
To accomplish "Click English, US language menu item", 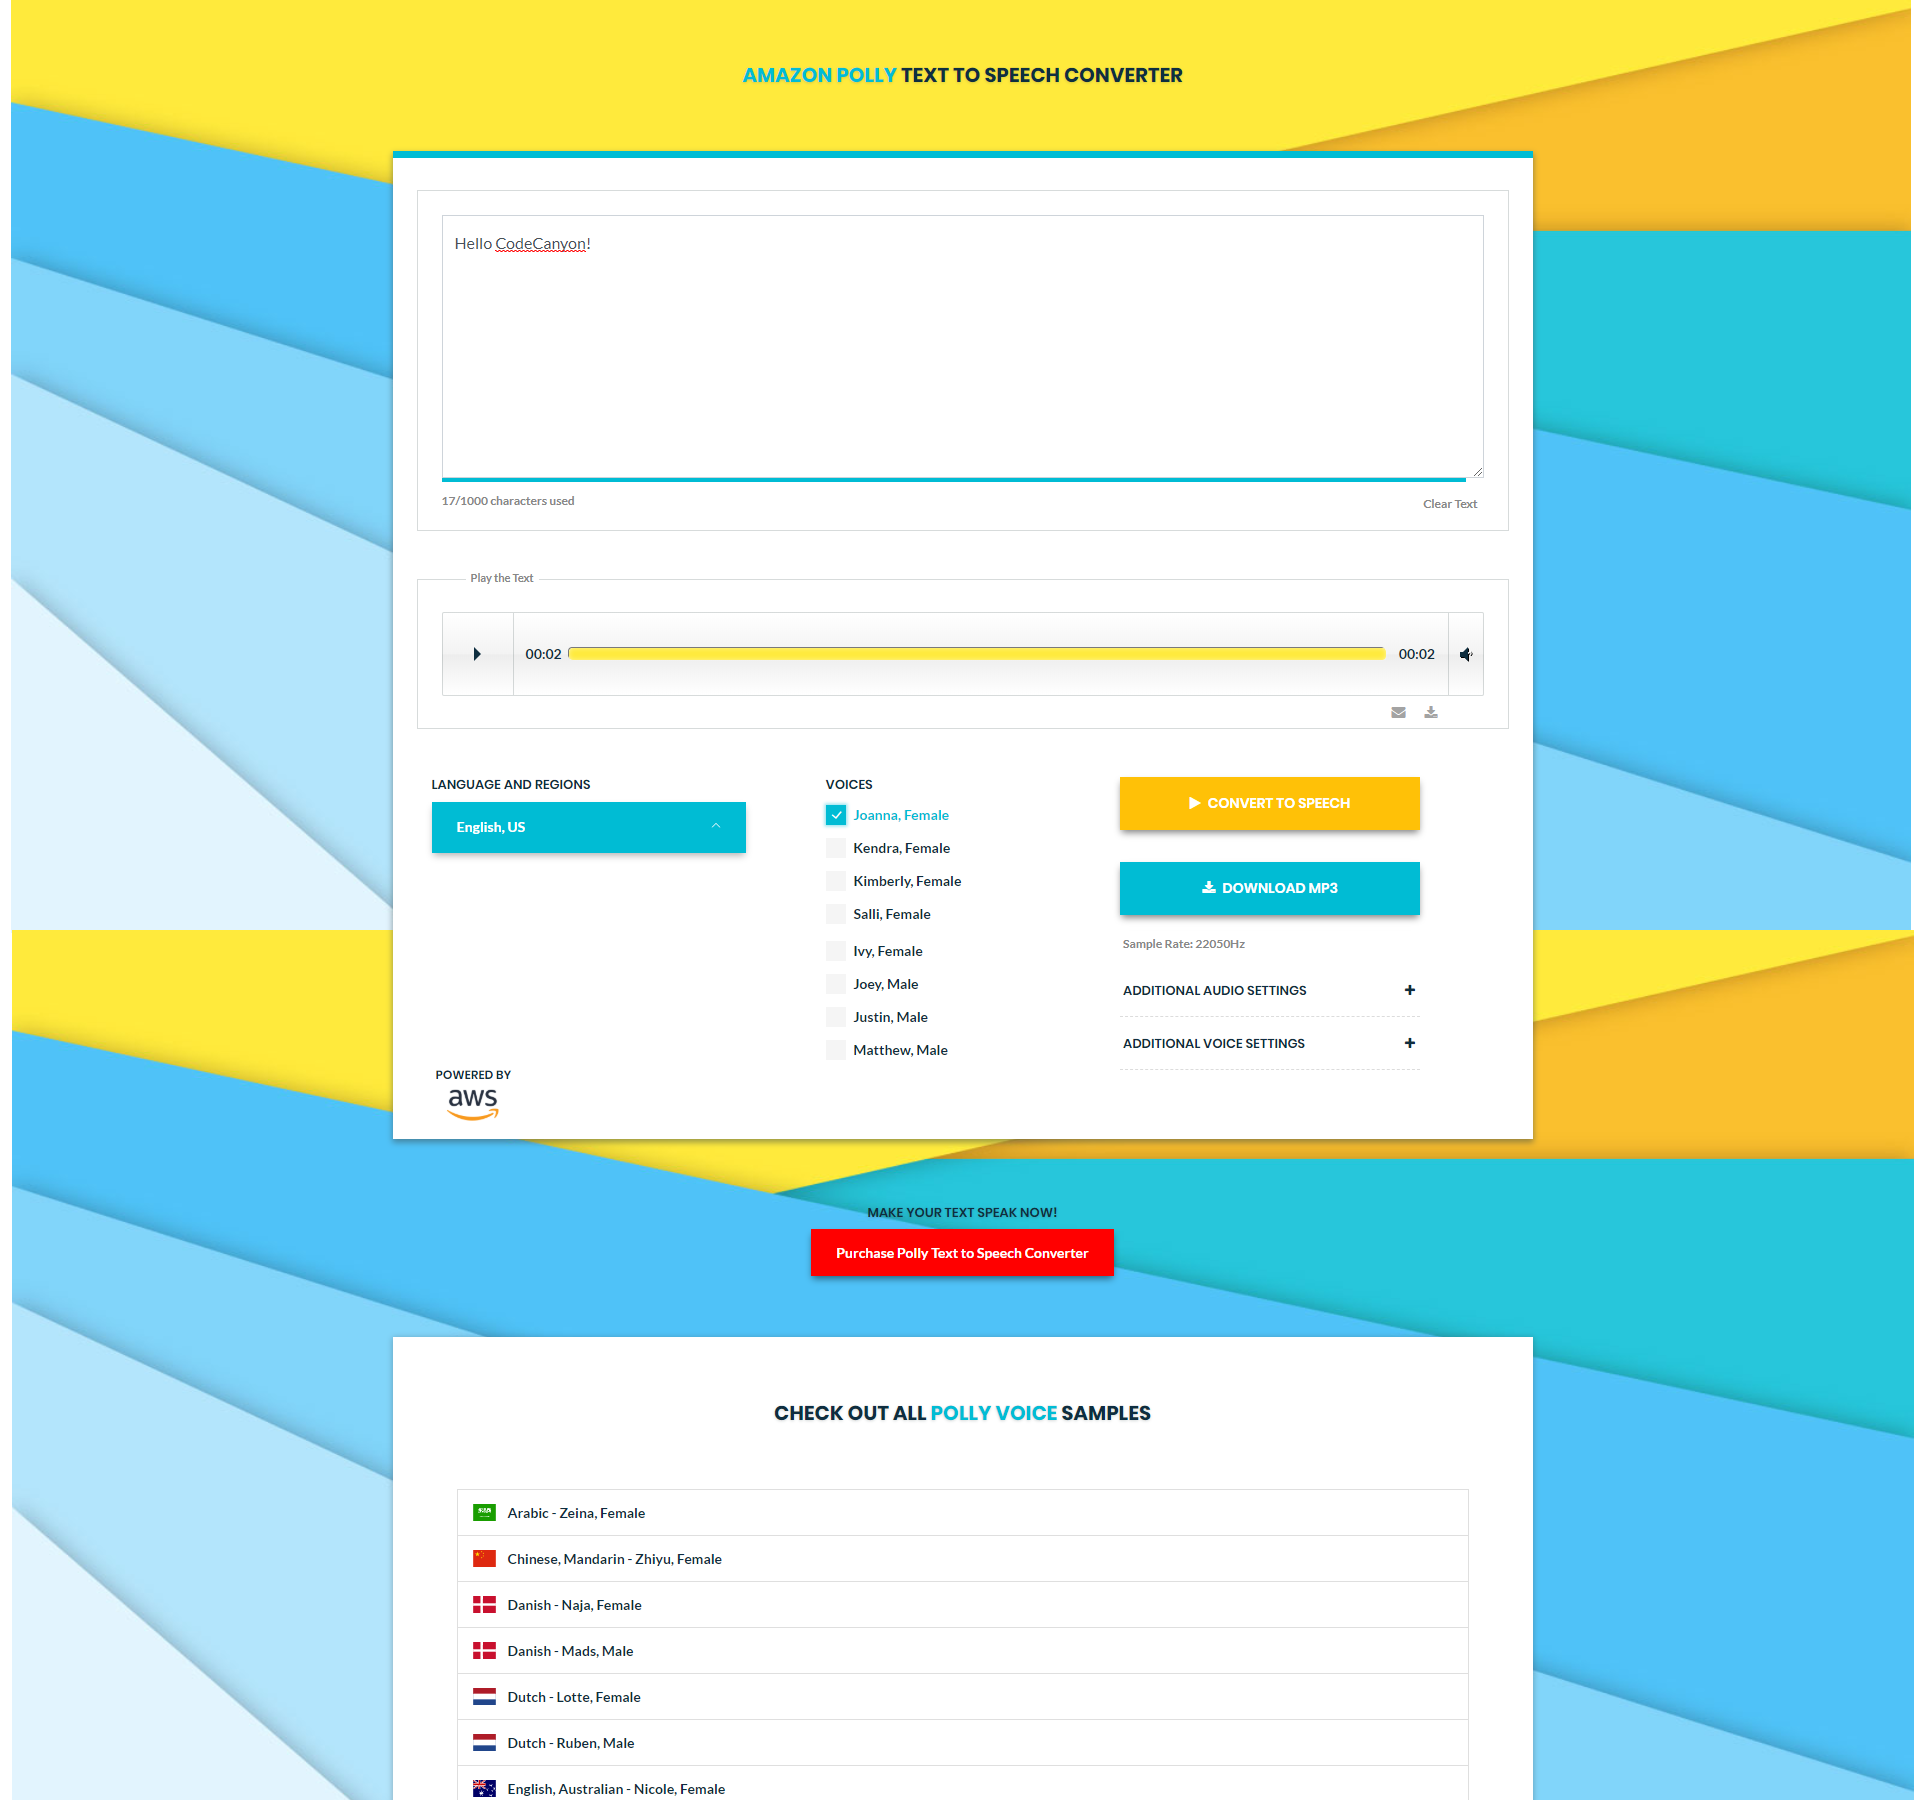I will (589, 827).
